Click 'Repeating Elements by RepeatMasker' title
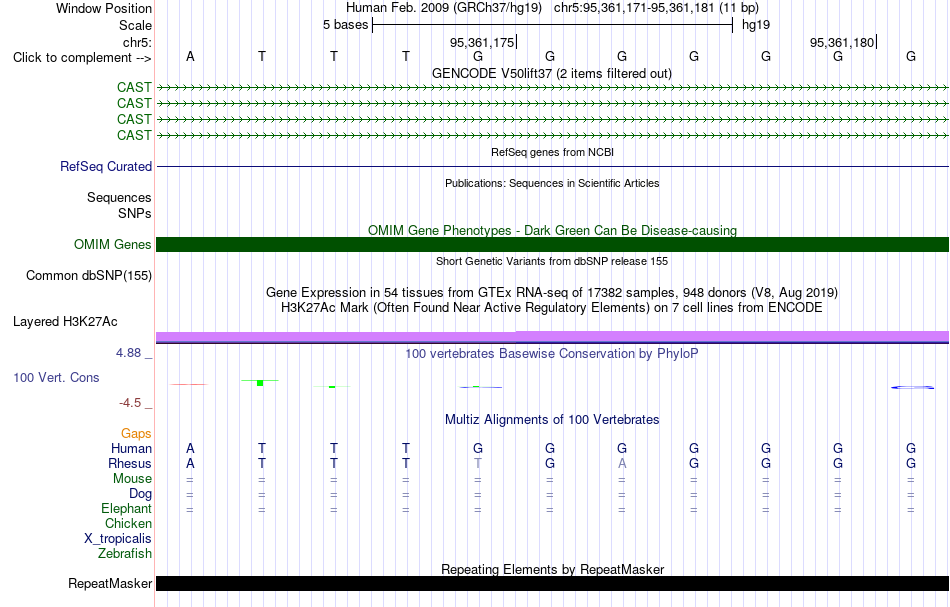This screenshot has width=950, height=607. [552, 570]
